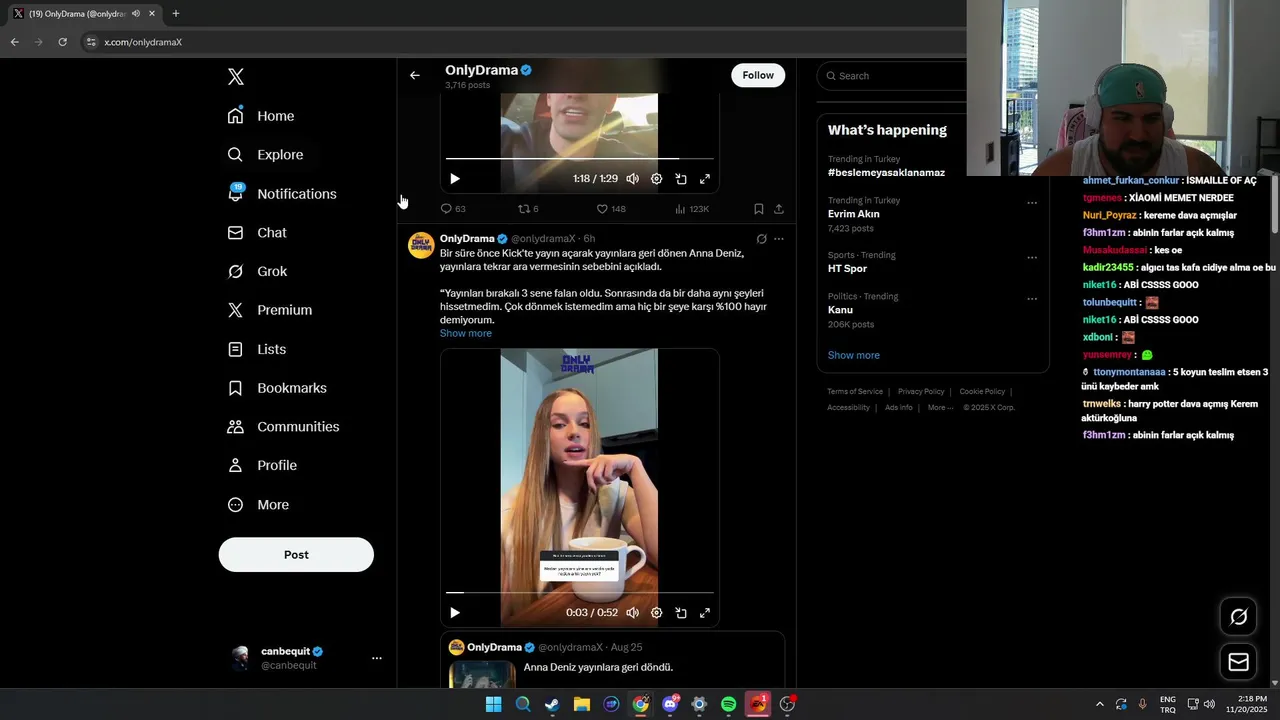Open Bookmarks in the sidebar
The height and width of the screenshot is (720, 1280).
(277, 388)
